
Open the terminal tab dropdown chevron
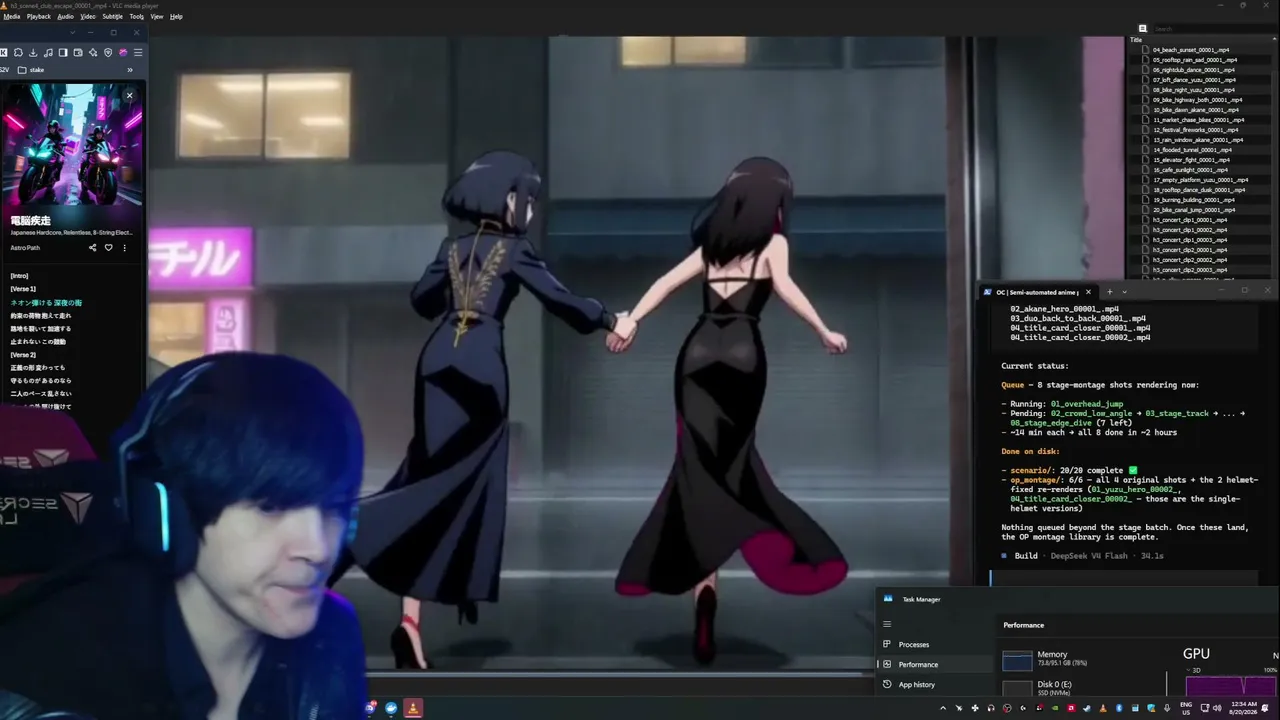point(1124,292)
